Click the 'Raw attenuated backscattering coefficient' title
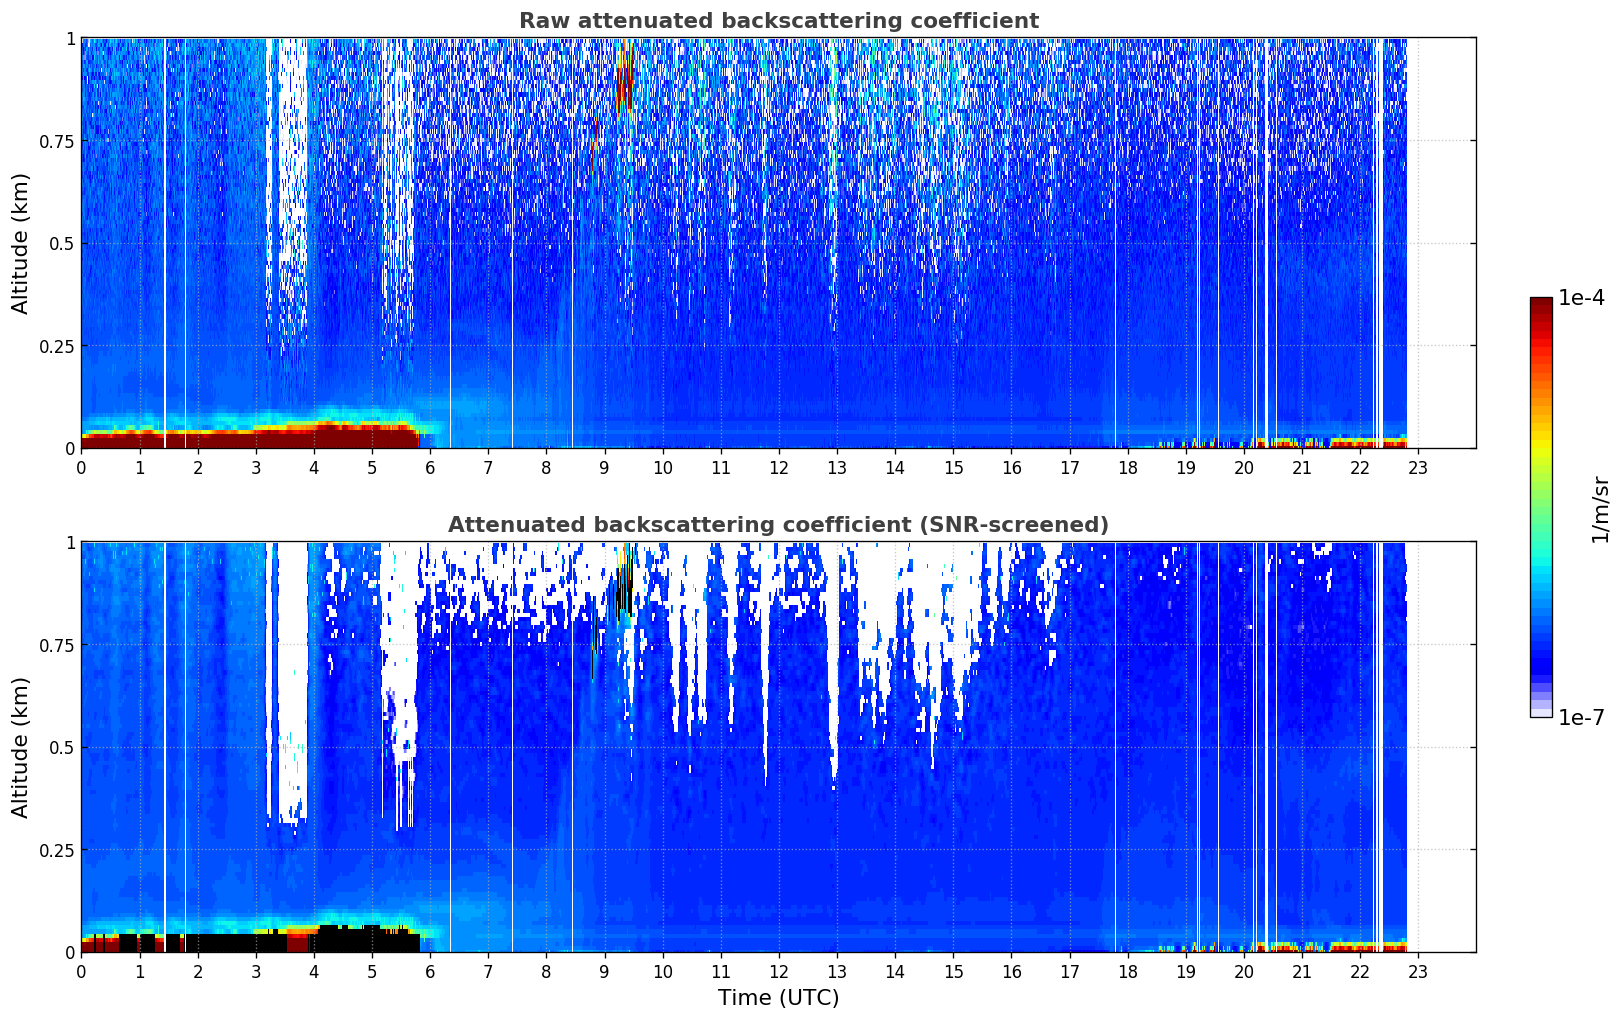This screenshot has width=1621, height=1020. (778, 21)
